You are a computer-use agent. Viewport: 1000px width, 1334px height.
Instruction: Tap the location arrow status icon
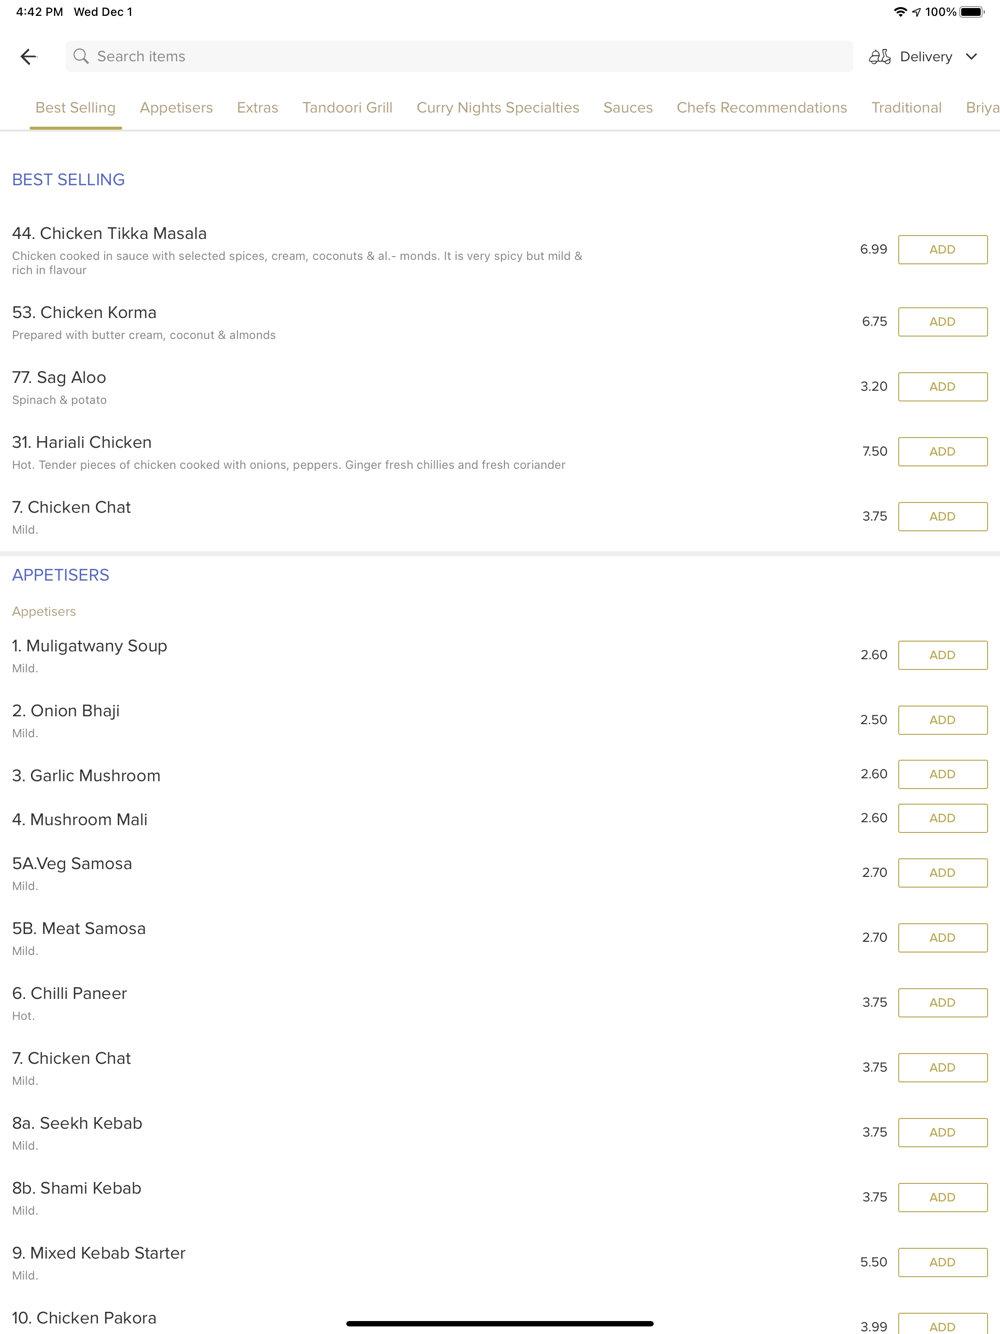coord(916,12)
